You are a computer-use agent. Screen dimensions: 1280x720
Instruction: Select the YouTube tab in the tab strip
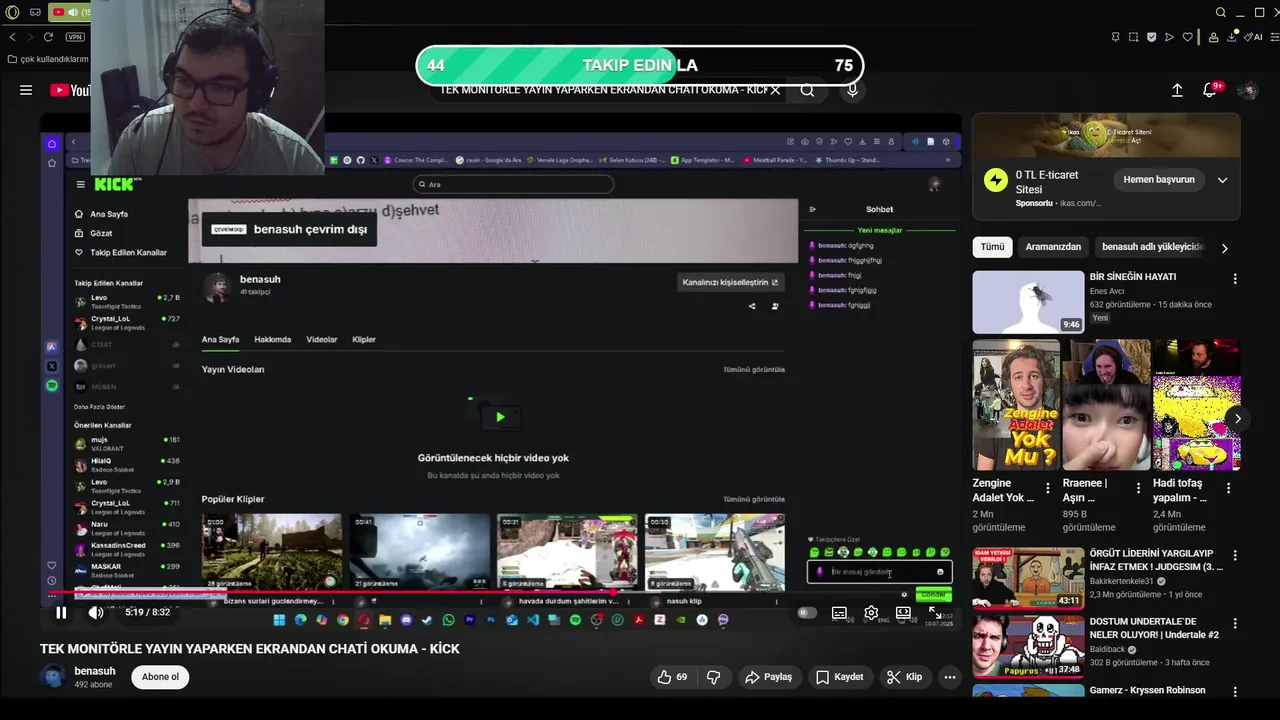(x=70, y=12)
